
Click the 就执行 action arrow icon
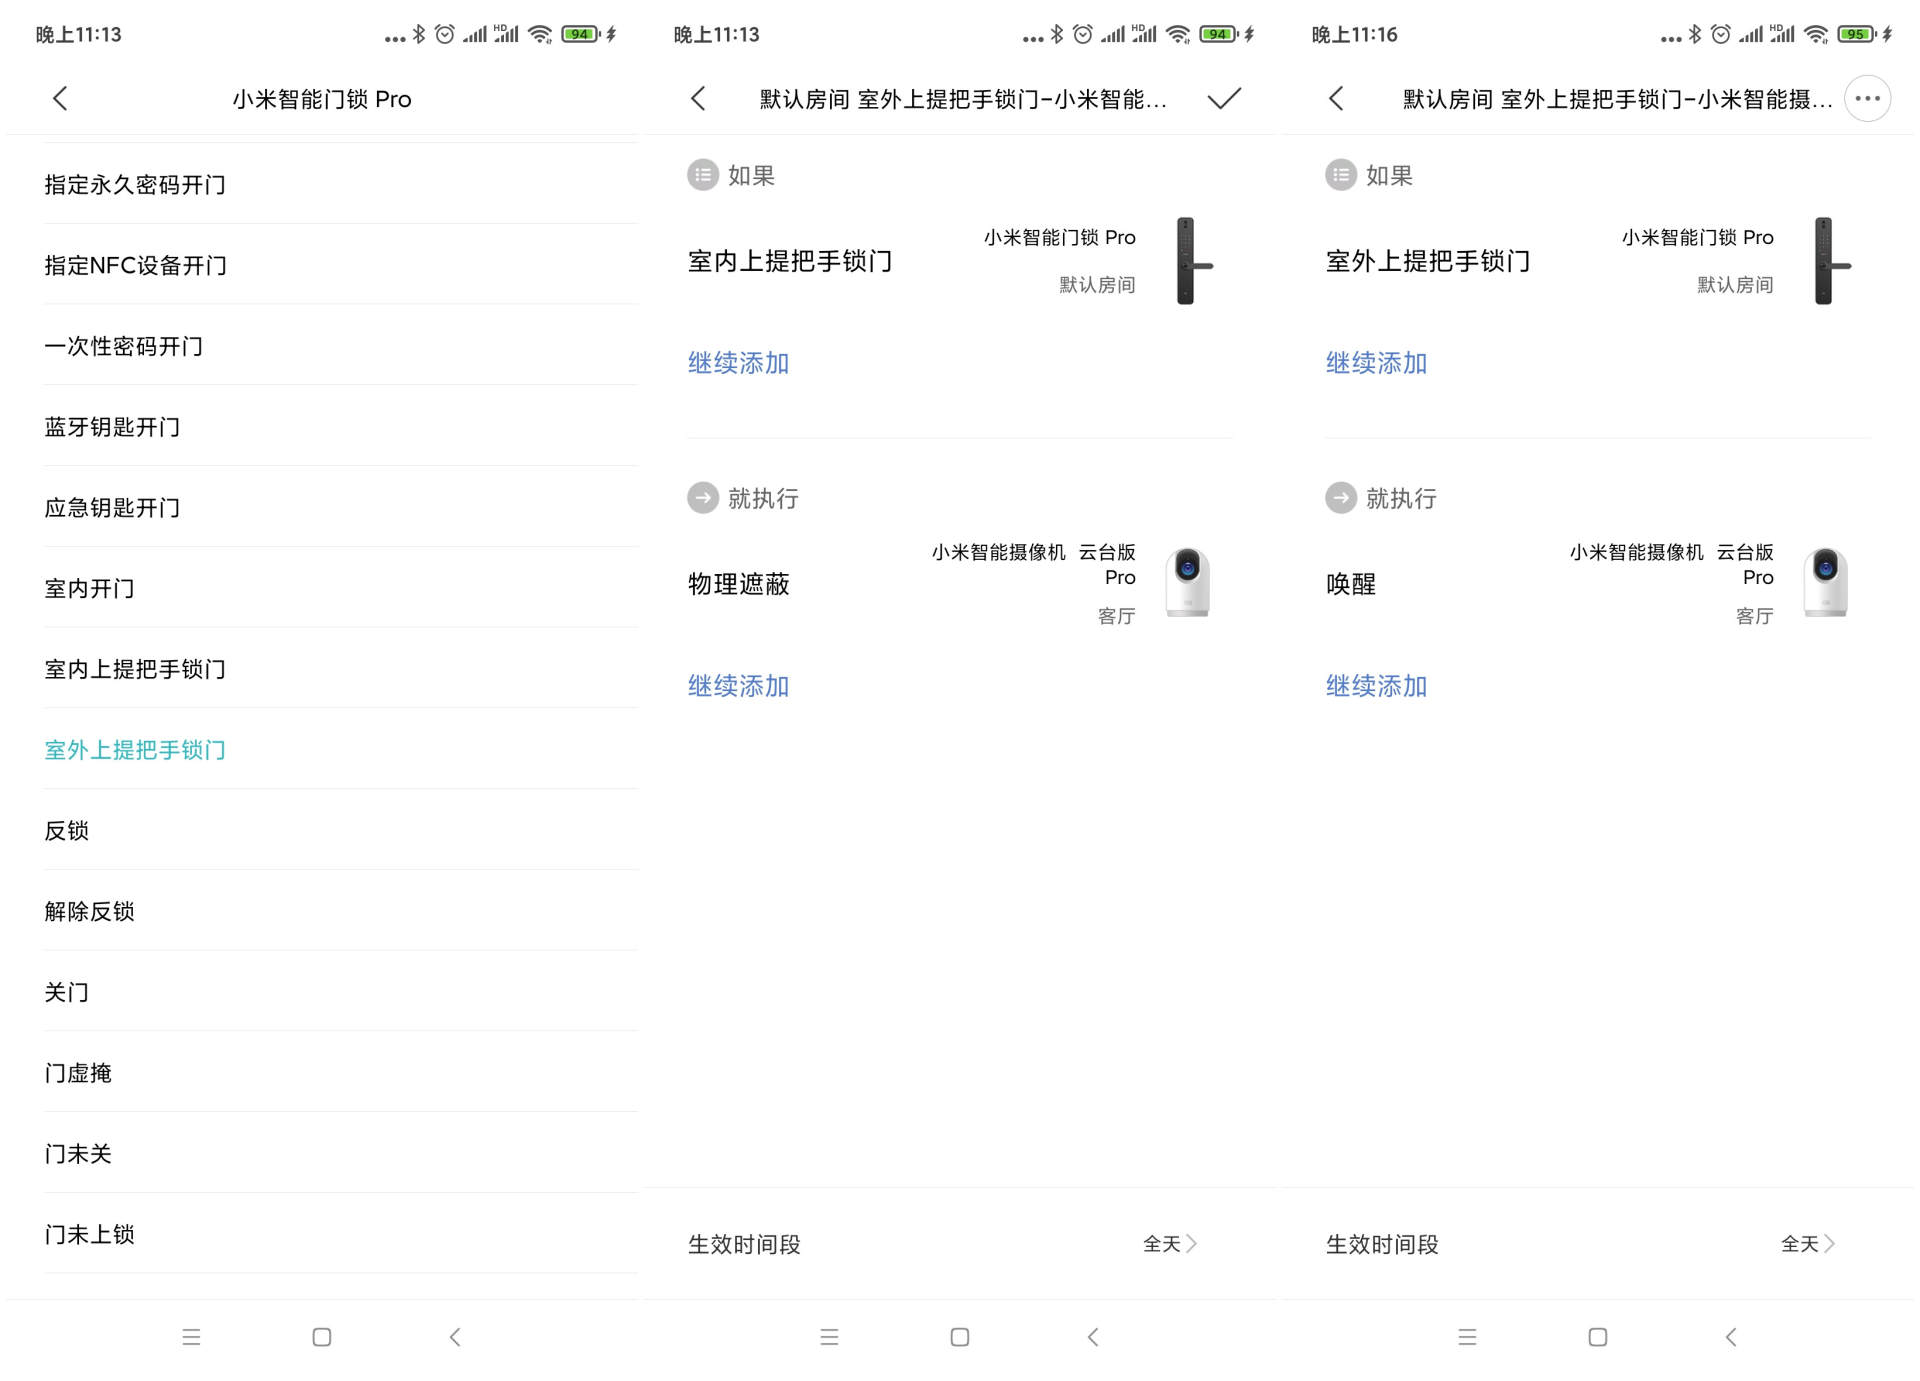[703, 497]
